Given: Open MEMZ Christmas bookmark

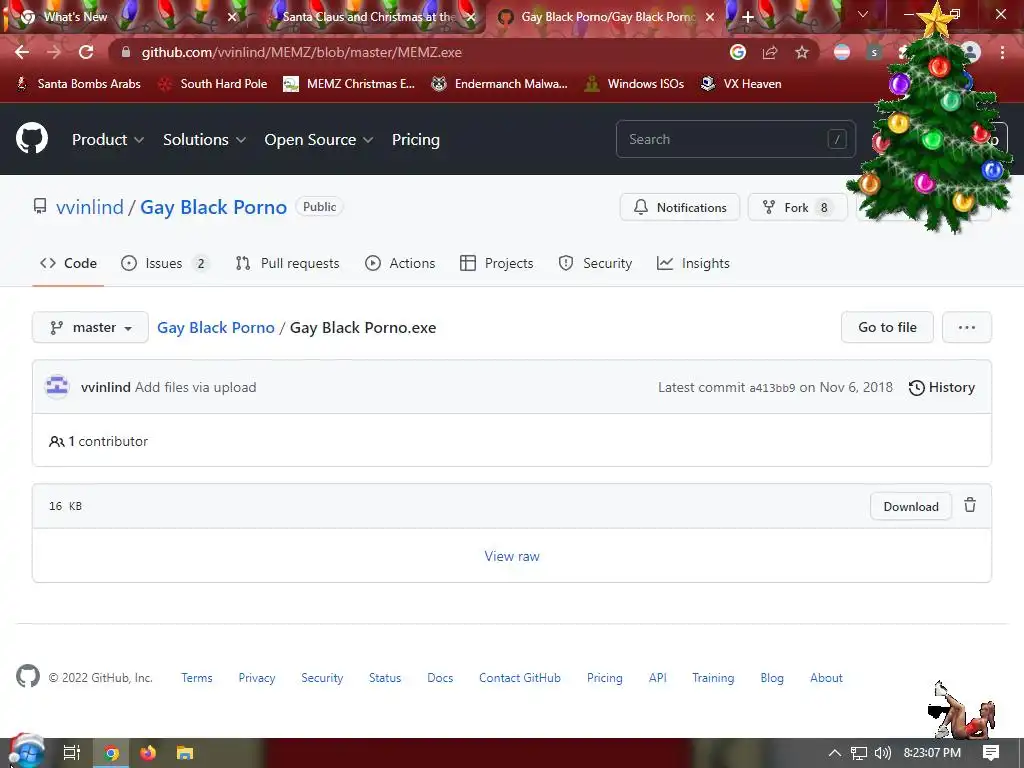Looking at the screenshot, I should coord(349,84).
